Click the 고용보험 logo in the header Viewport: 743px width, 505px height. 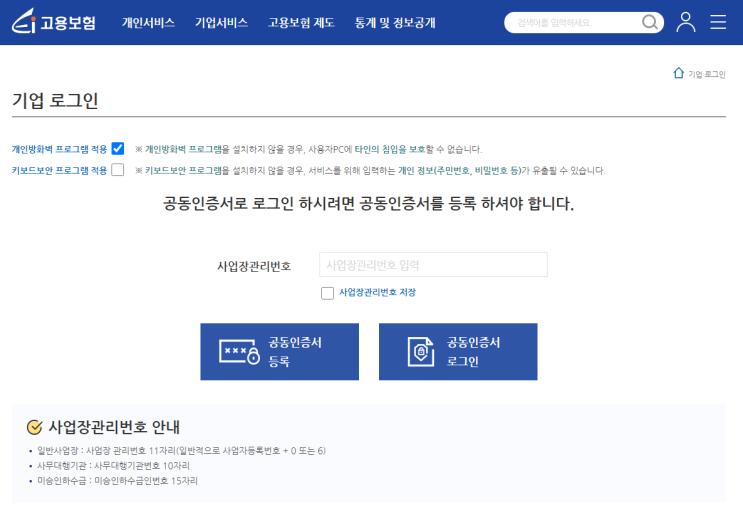pos(54,21)
